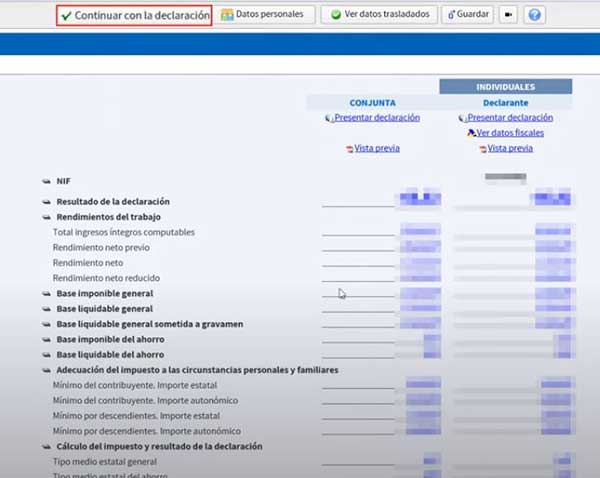The height and width of the screenshot is (478, 600).
Task: Click arrow icon beside Base imponible del ahorro
Action: [x=46, y=340]
